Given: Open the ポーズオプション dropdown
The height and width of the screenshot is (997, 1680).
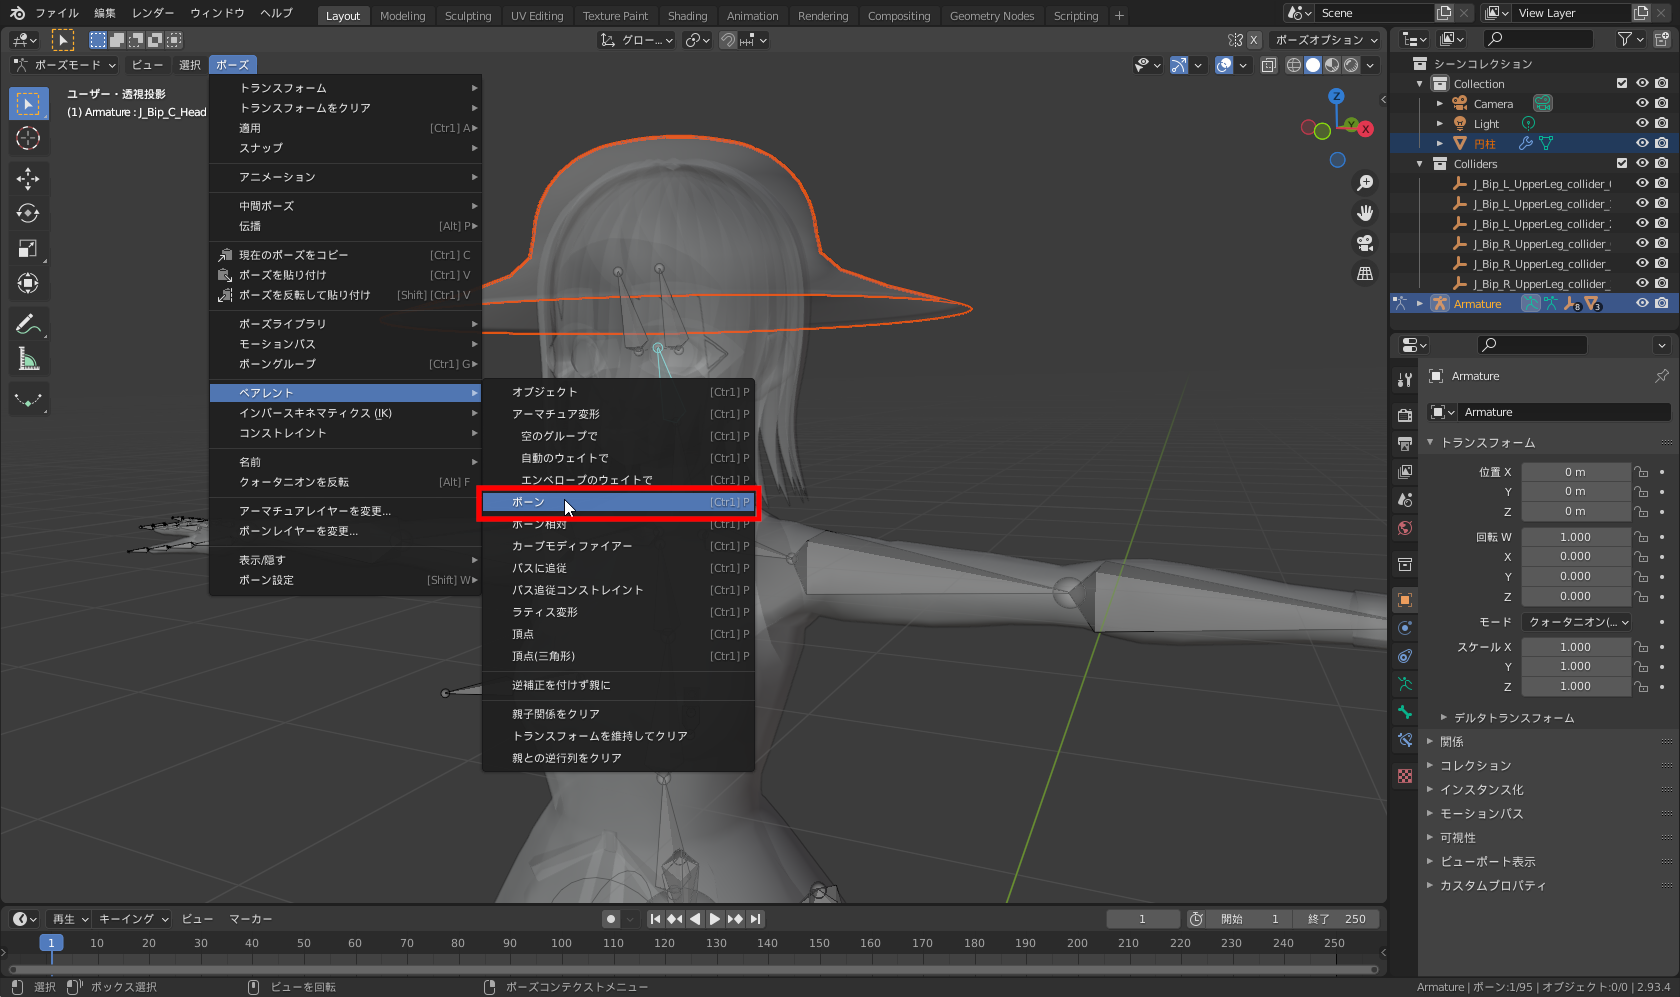Looking at the screenshot, I should click(x=1319, y=39).
